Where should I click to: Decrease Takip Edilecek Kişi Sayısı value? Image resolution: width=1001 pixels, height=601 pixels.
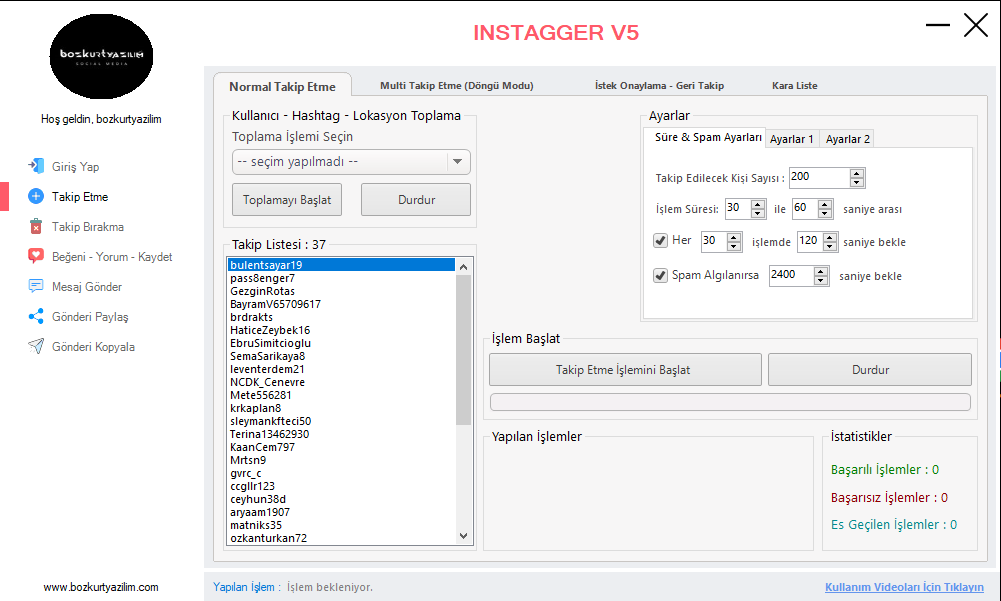[x=857, y=182]
